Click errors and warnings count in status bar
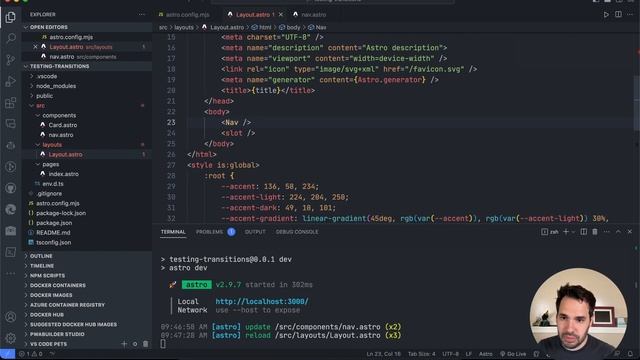The image size is (640, 360). pos(31,354)
